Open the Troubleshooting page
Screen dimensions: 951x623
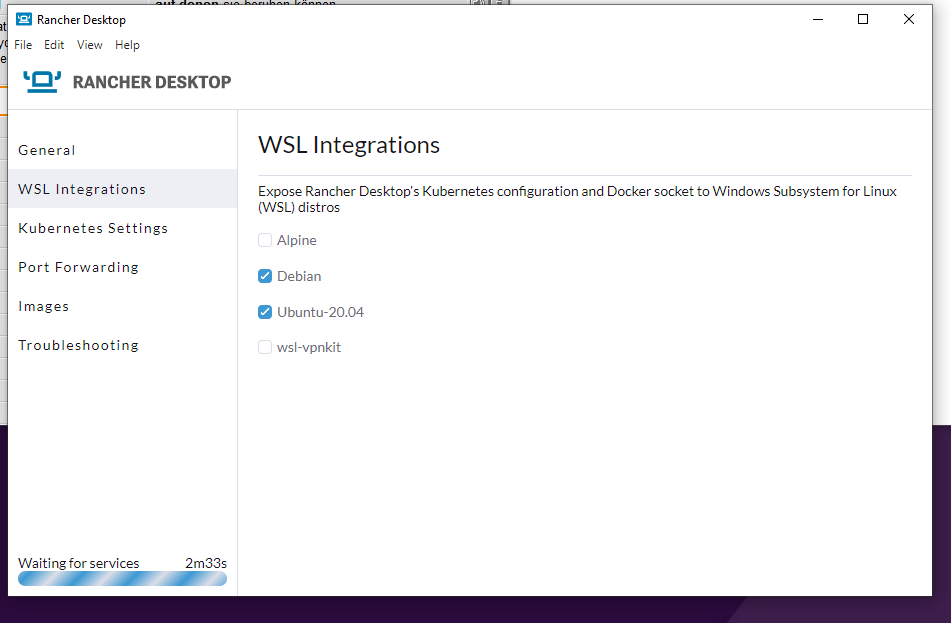point(78,345)
